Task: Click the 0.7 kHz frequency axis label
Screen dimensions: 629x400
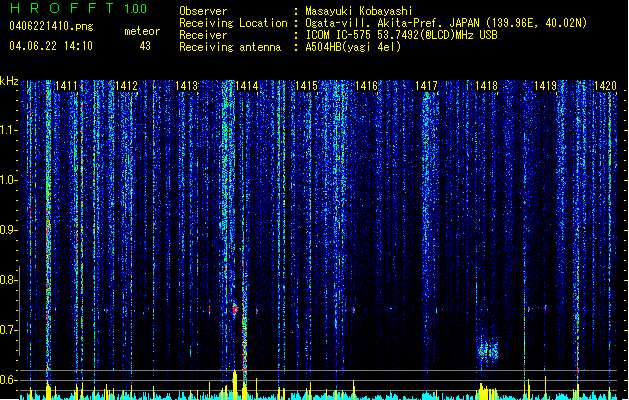Action: (8, 330)
